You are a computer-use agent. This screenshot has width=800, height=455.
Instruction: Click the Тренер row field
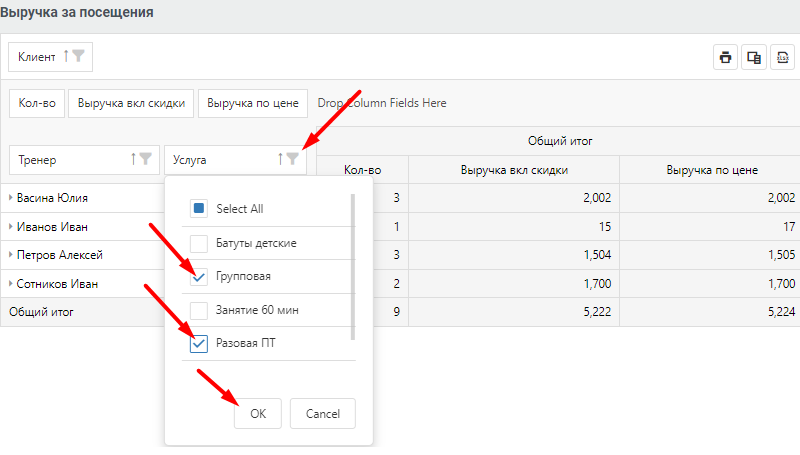click(x=84, y=160)
